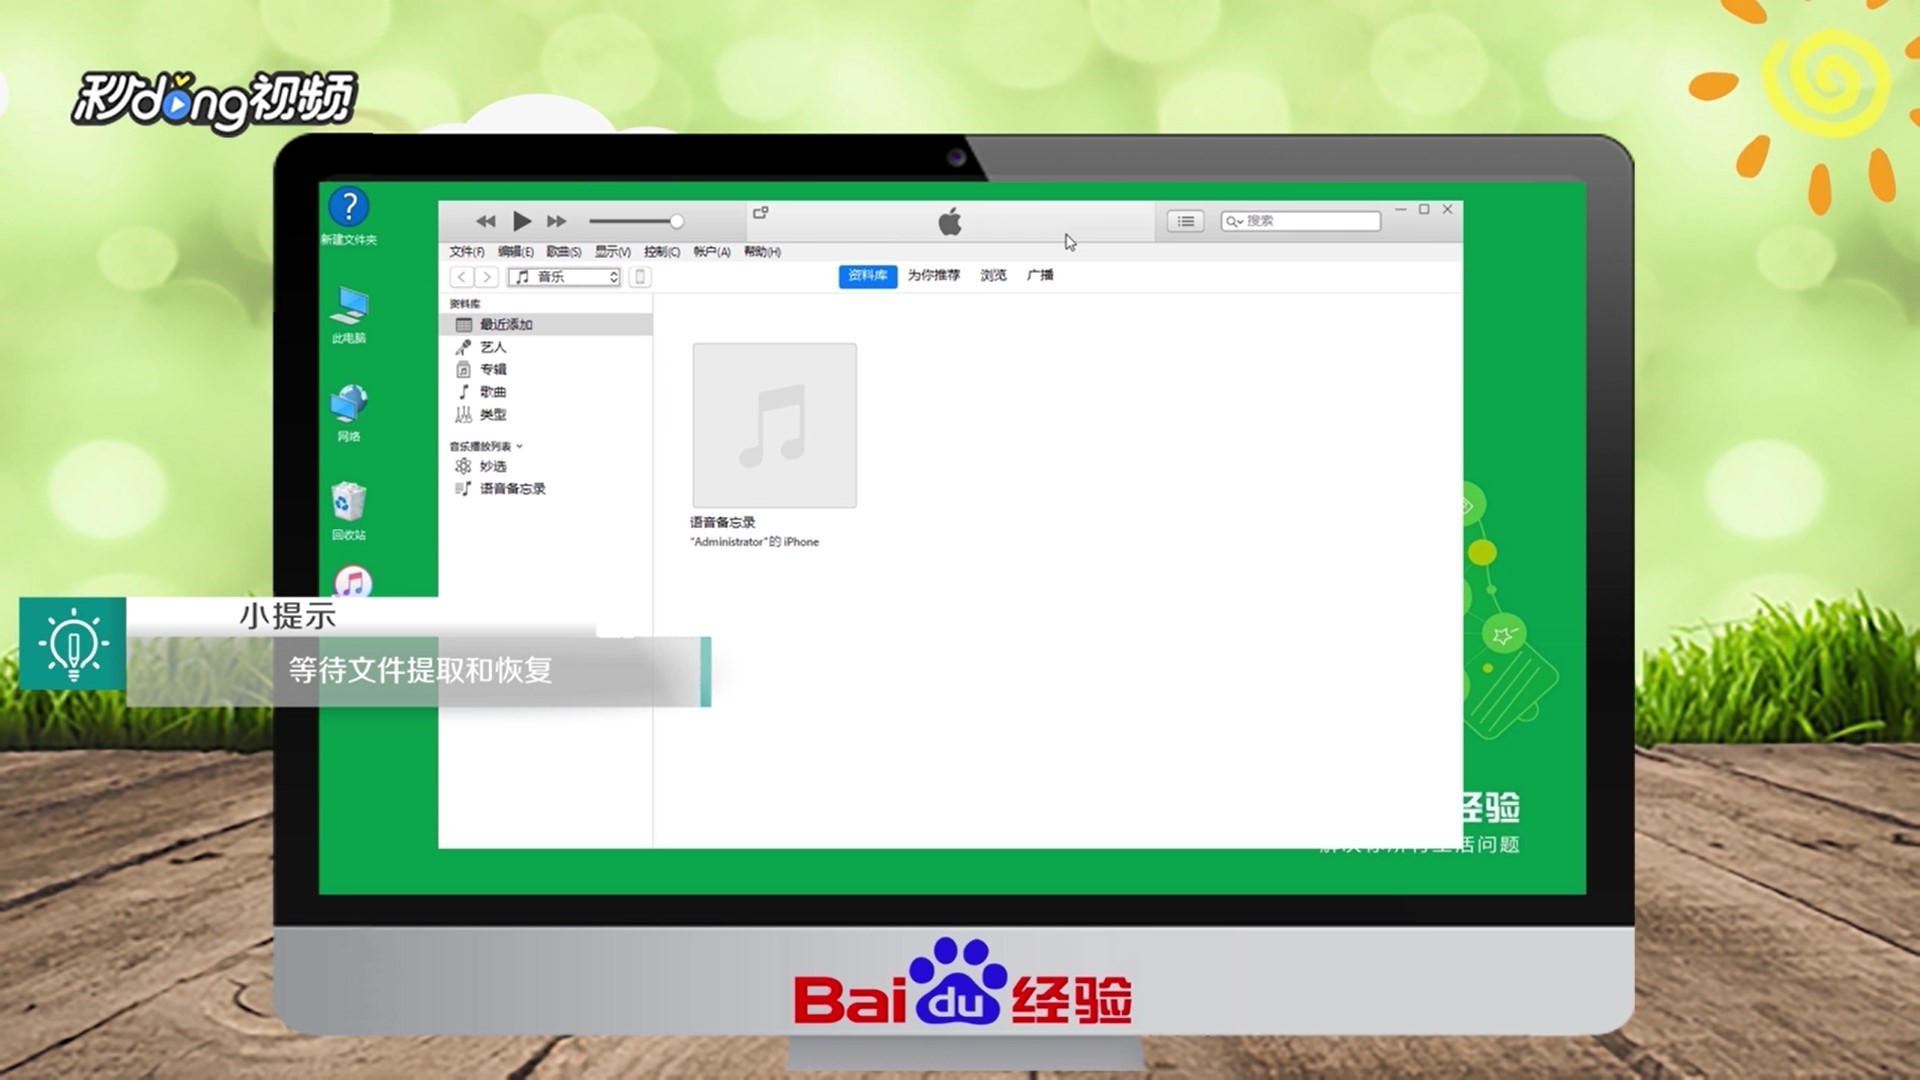1920x1080 pixels.
Task: Open the iTunes desktop shortcut icon
Action: (x=352, y=583)
